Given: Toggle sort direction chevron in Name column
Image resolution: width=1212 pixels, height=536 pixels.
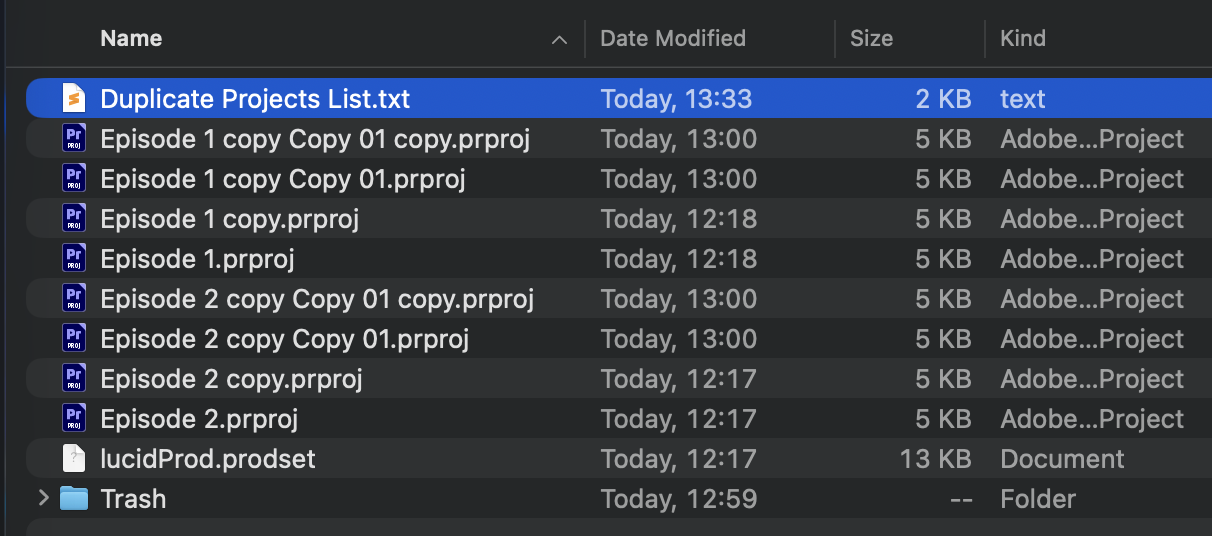Looking at the screenshot, I should (x=559, y=40).
